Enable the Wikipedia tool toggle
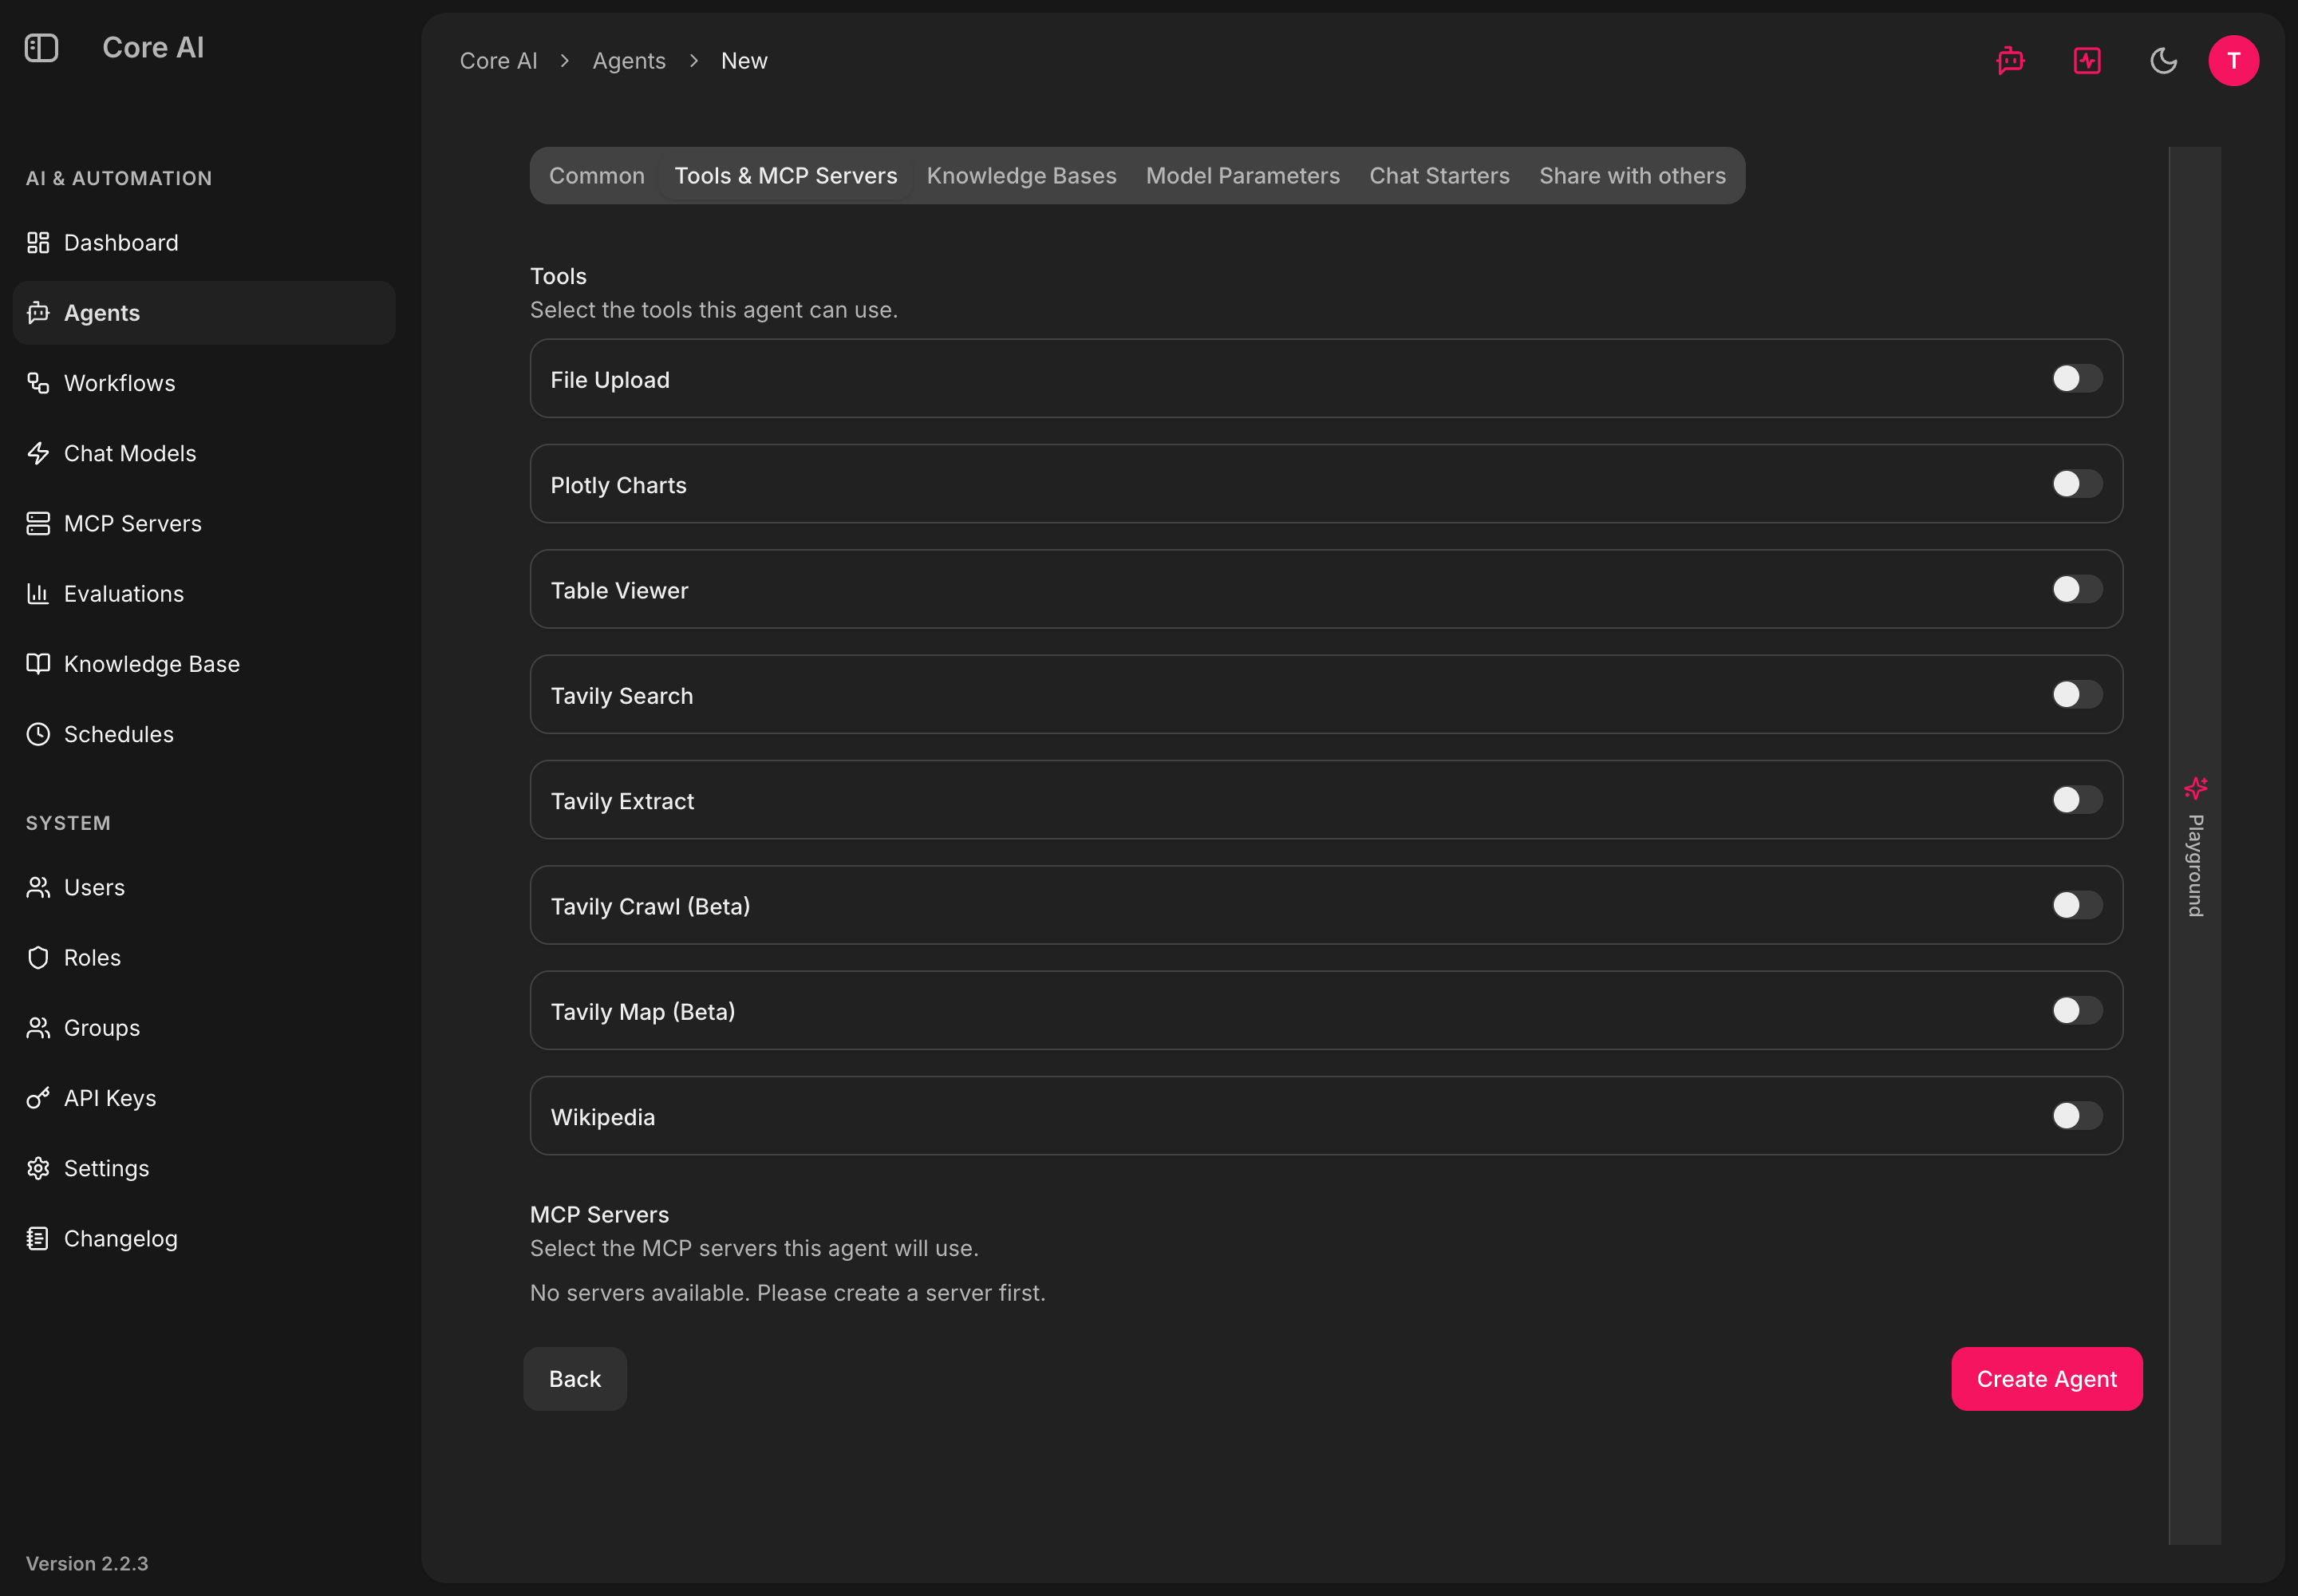The image size is (2298, 1596). [2076, 1116]
